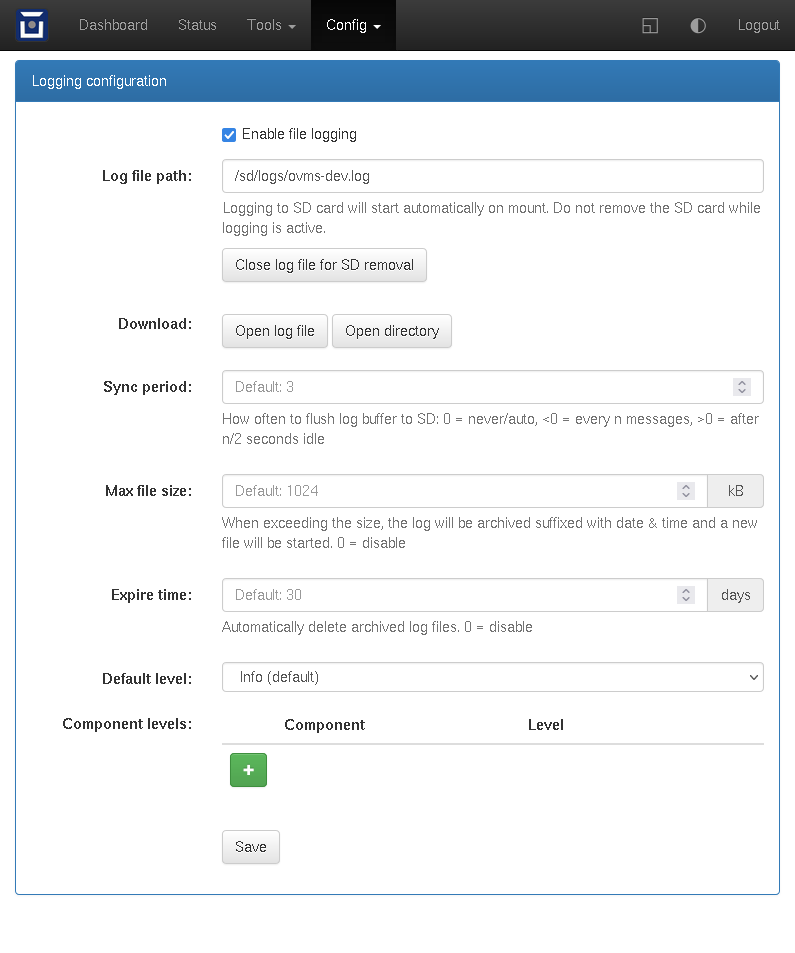795x953 pixels.
Task: Click into the Log file path field
Action: click(492, 176)
